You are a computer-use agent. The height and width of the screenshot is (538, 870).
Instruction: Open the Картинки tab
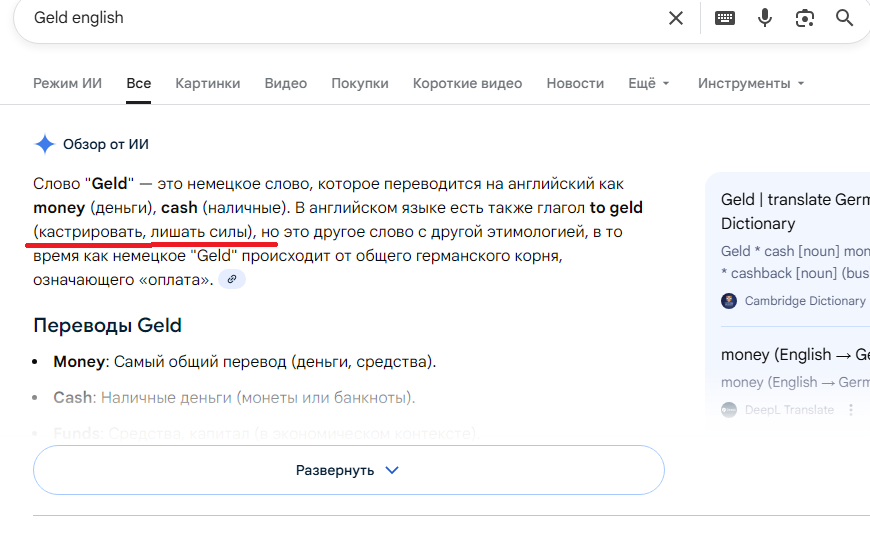point(208,83)
